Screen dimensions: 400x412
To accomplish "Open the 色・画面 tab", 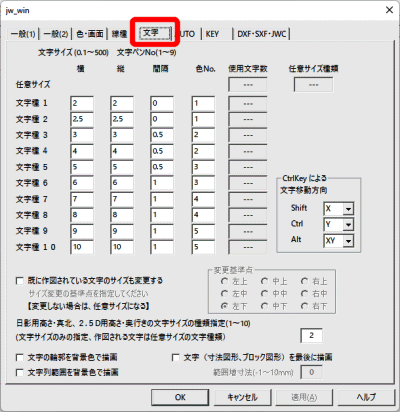I will coord(90,34).
